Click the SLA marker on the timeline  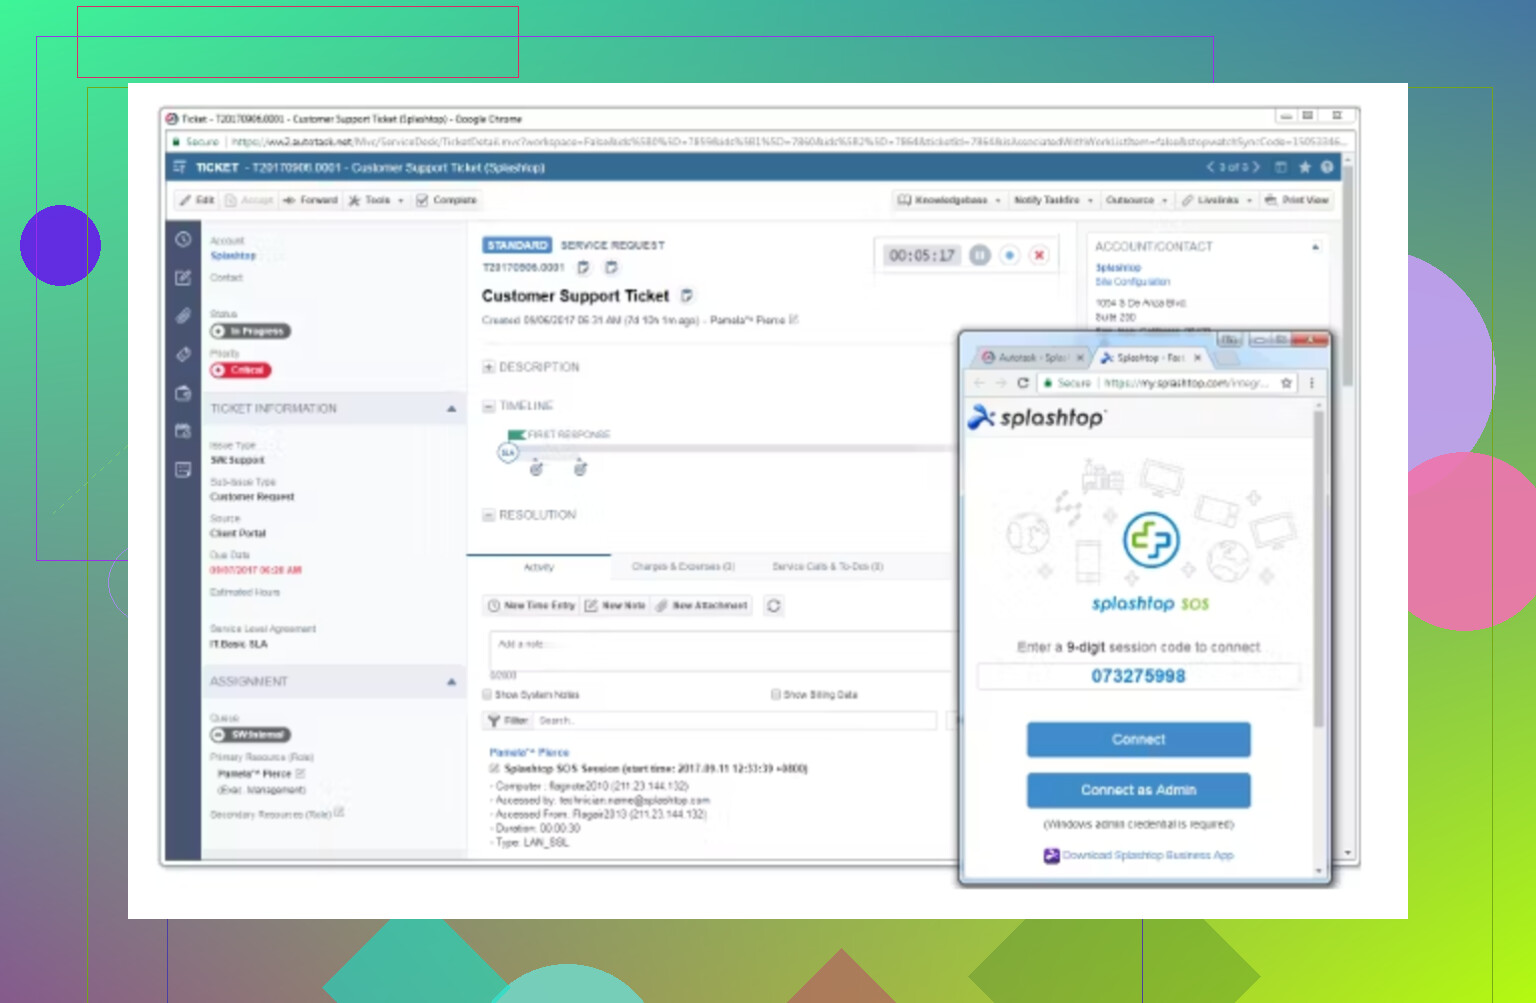click(507, 453)
